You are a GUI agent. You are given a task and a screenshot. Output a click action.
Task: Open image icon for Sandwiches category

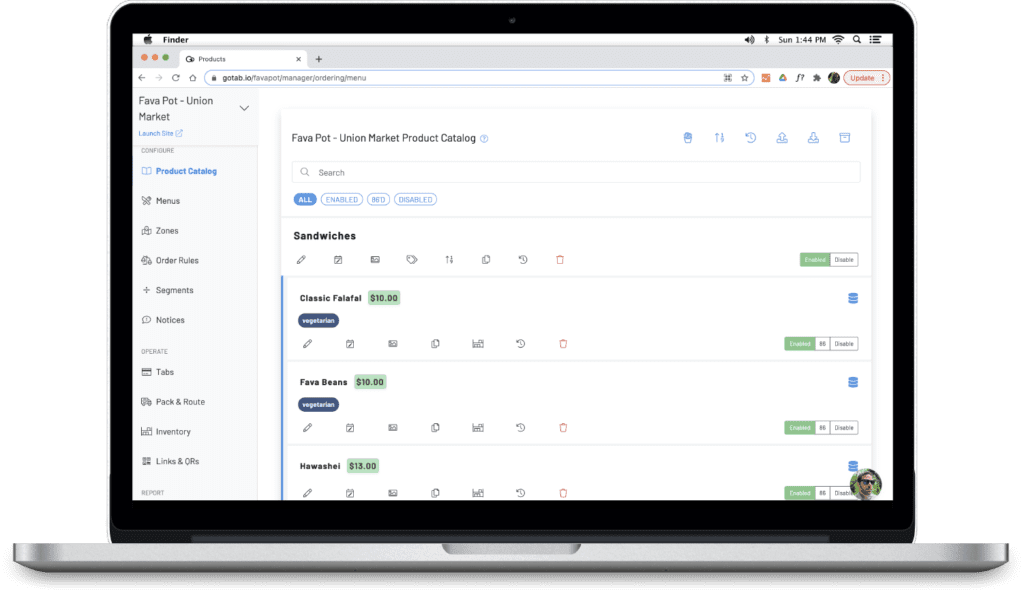coord(375,260)
